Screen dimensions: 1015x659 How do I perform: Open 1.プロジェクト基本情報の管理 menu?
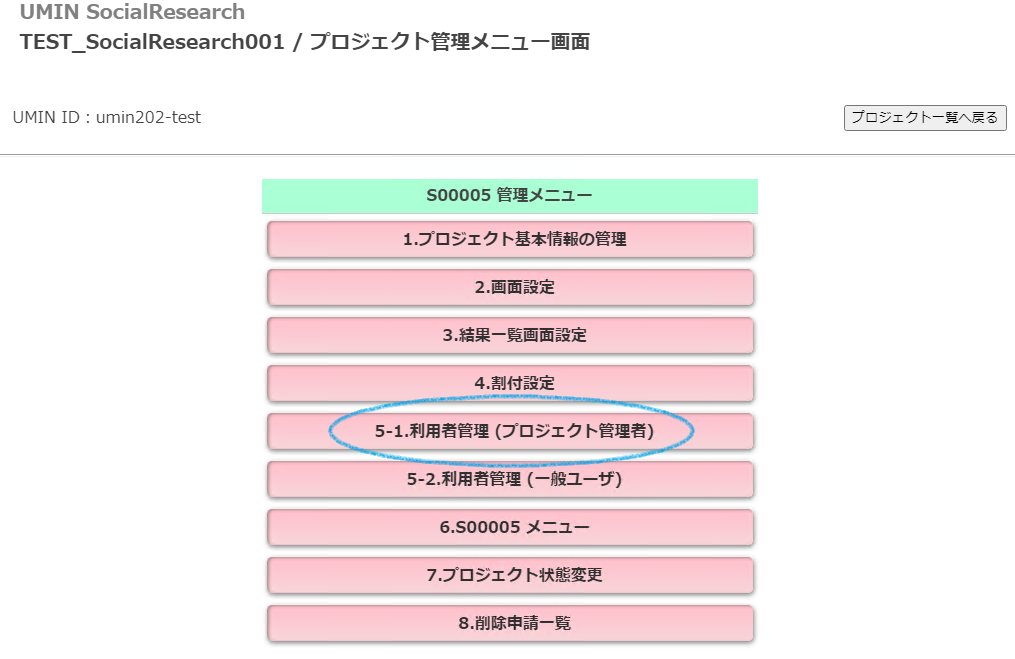click(510, 240)
